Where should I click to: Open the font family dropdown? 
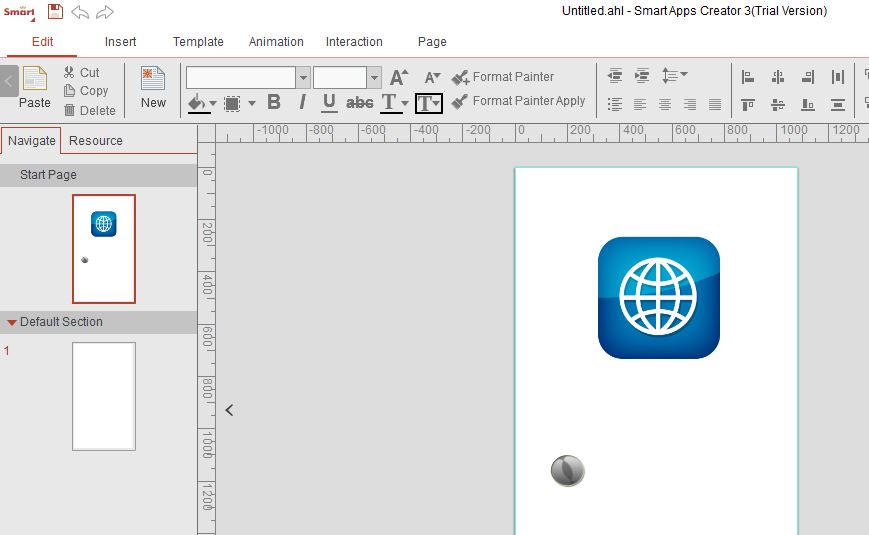(x=303, y=78)
